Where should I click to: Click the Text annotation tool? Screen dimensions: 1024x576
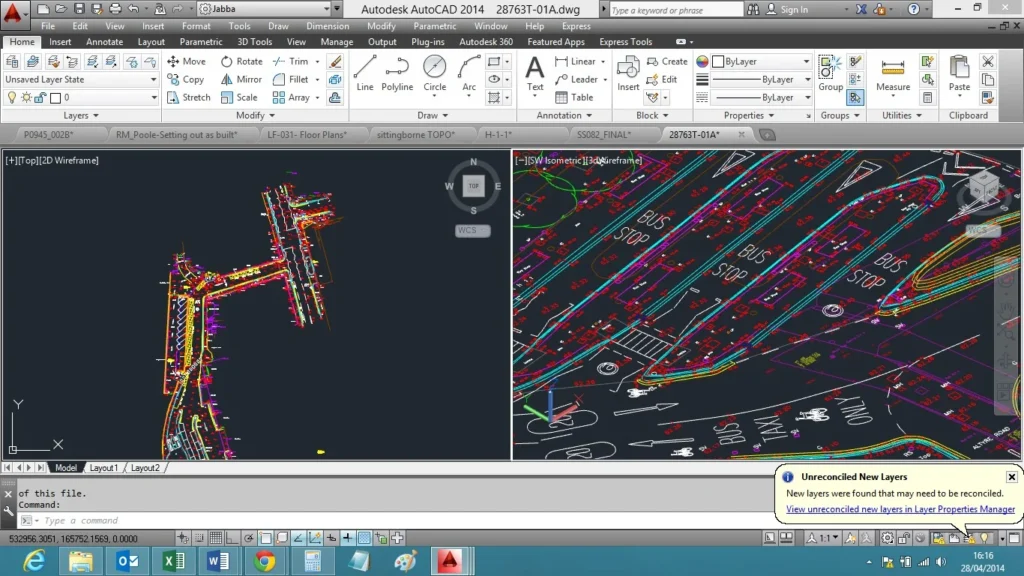(x=535, y=73)
